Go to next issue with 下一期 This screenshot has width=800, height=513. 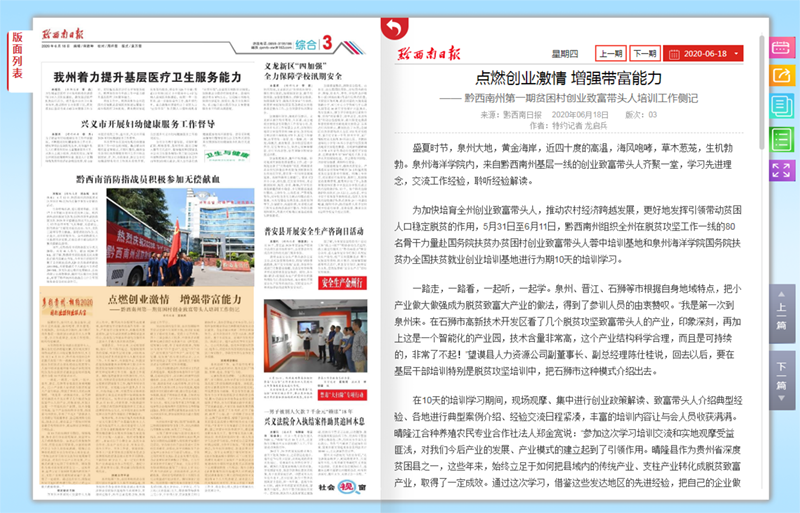click(644, 53)
